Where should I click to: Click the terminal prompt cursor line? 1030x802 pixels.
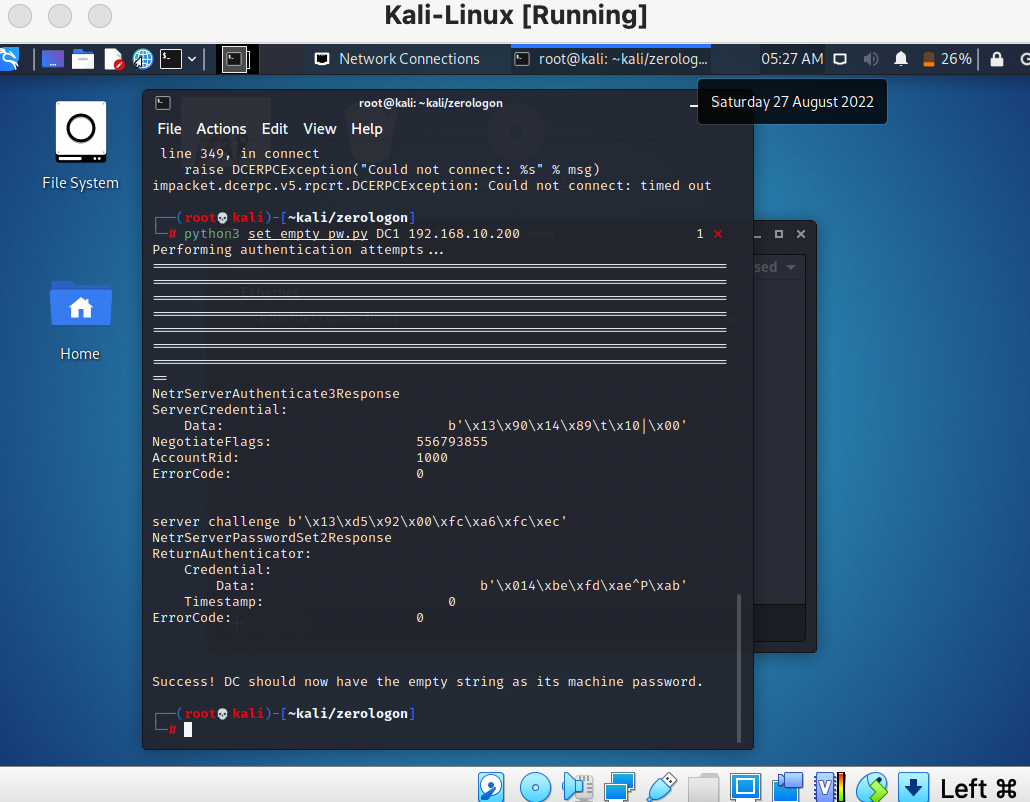pyautogui.click(x=188, y=729)
